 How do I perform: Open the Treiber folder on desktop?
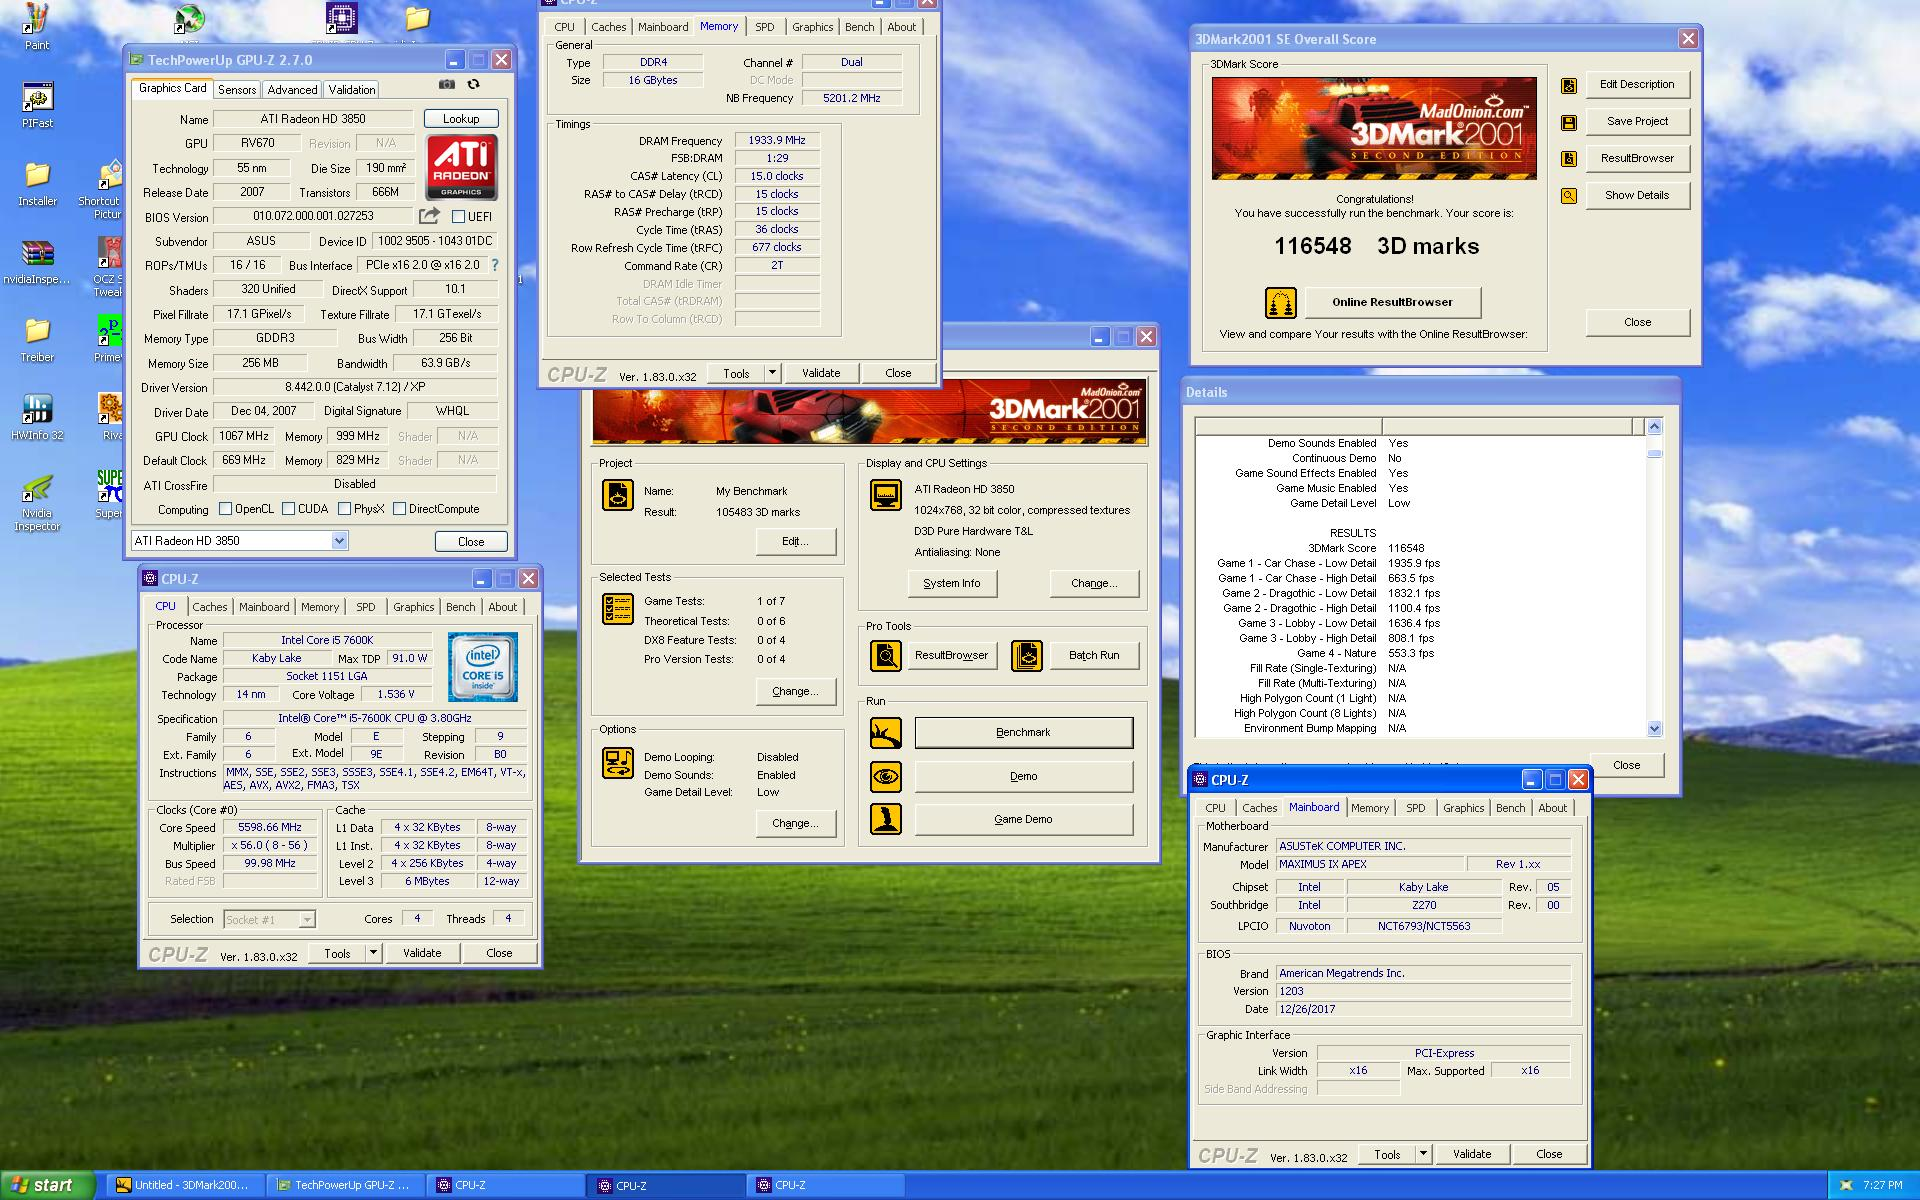click(37, 339)
